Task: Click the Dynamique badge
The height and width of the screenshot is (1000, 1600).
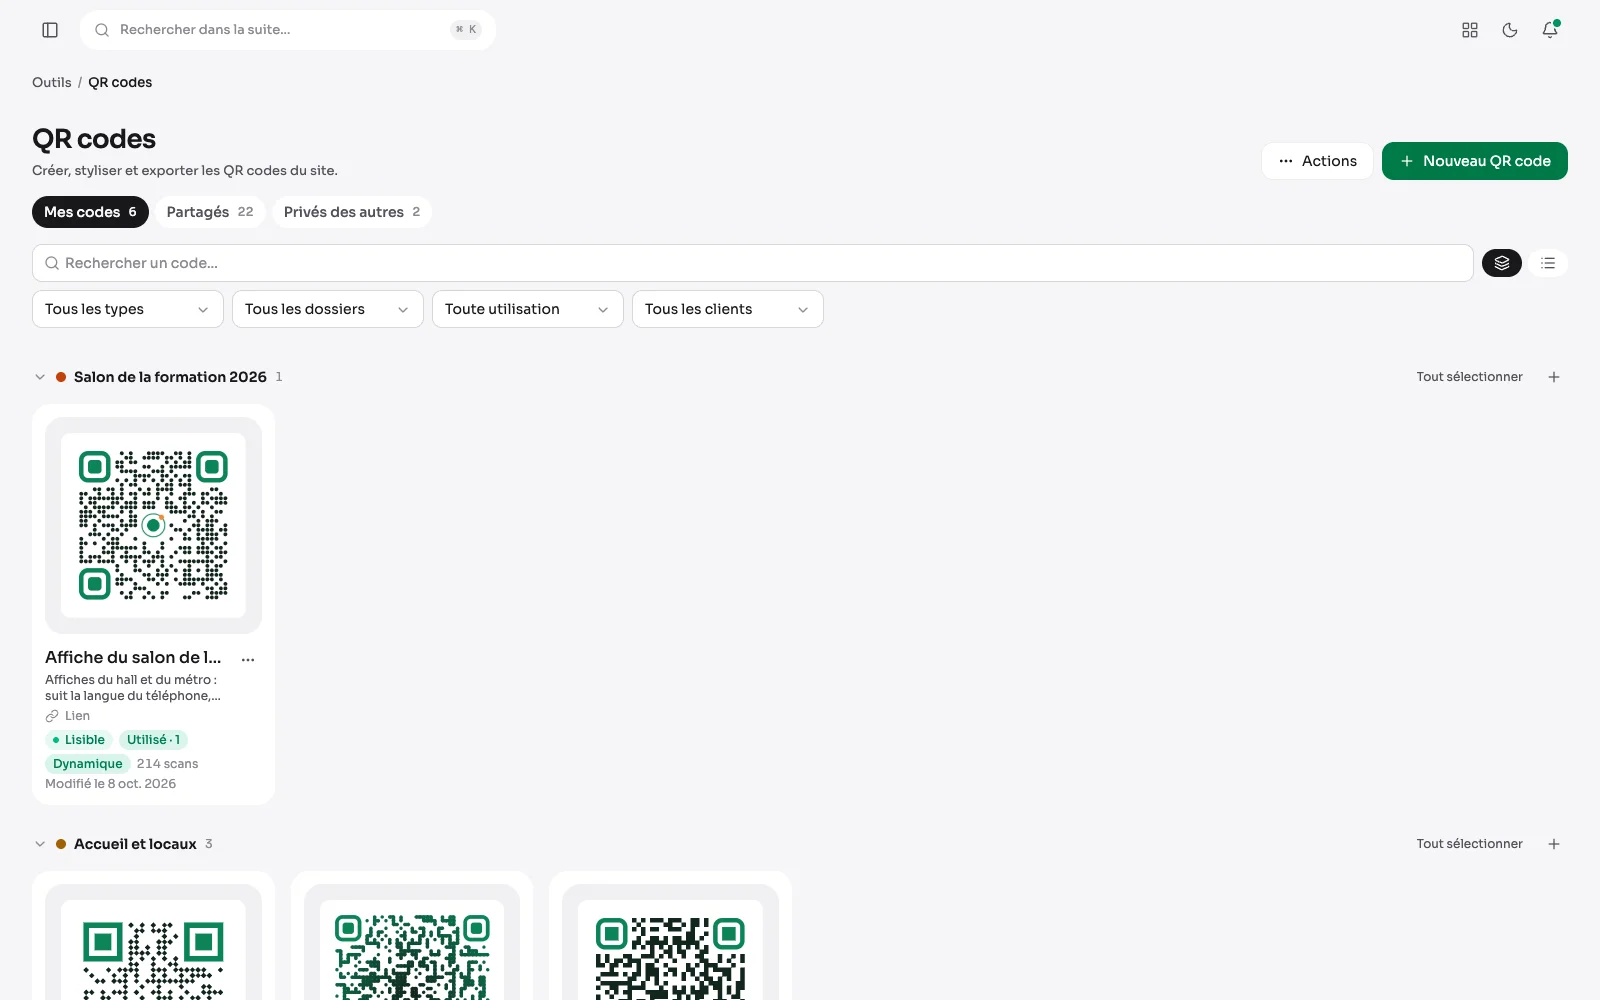Action: (88, 764)
